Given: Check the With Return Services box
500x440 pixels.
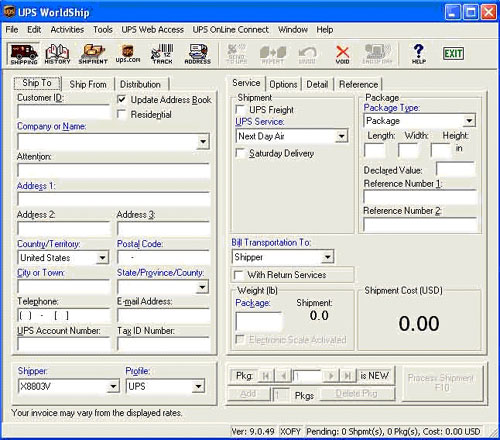Looking at the screenshot, I should pyautogui.click(x=238, y=275).
